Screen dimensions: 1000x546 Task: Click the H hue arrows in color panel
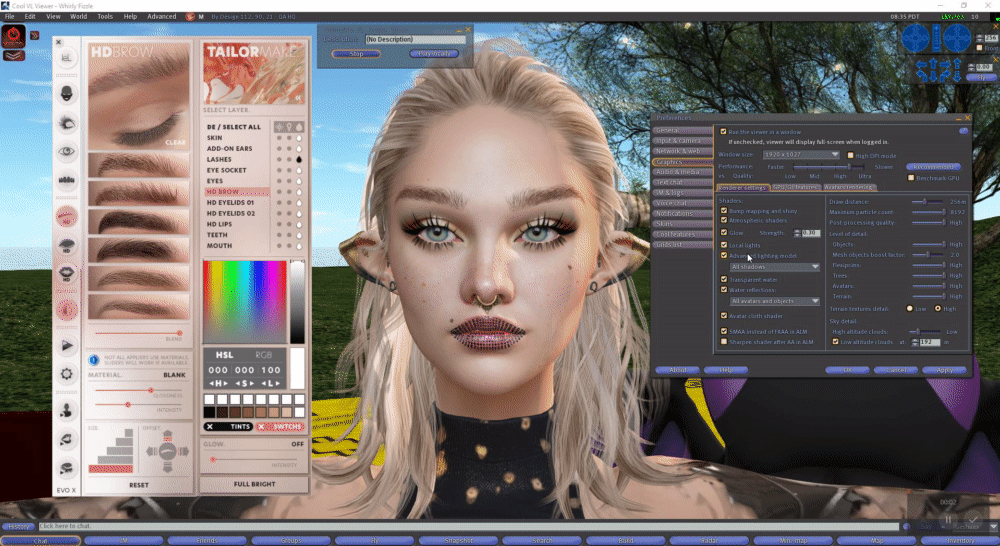(218, 383)
